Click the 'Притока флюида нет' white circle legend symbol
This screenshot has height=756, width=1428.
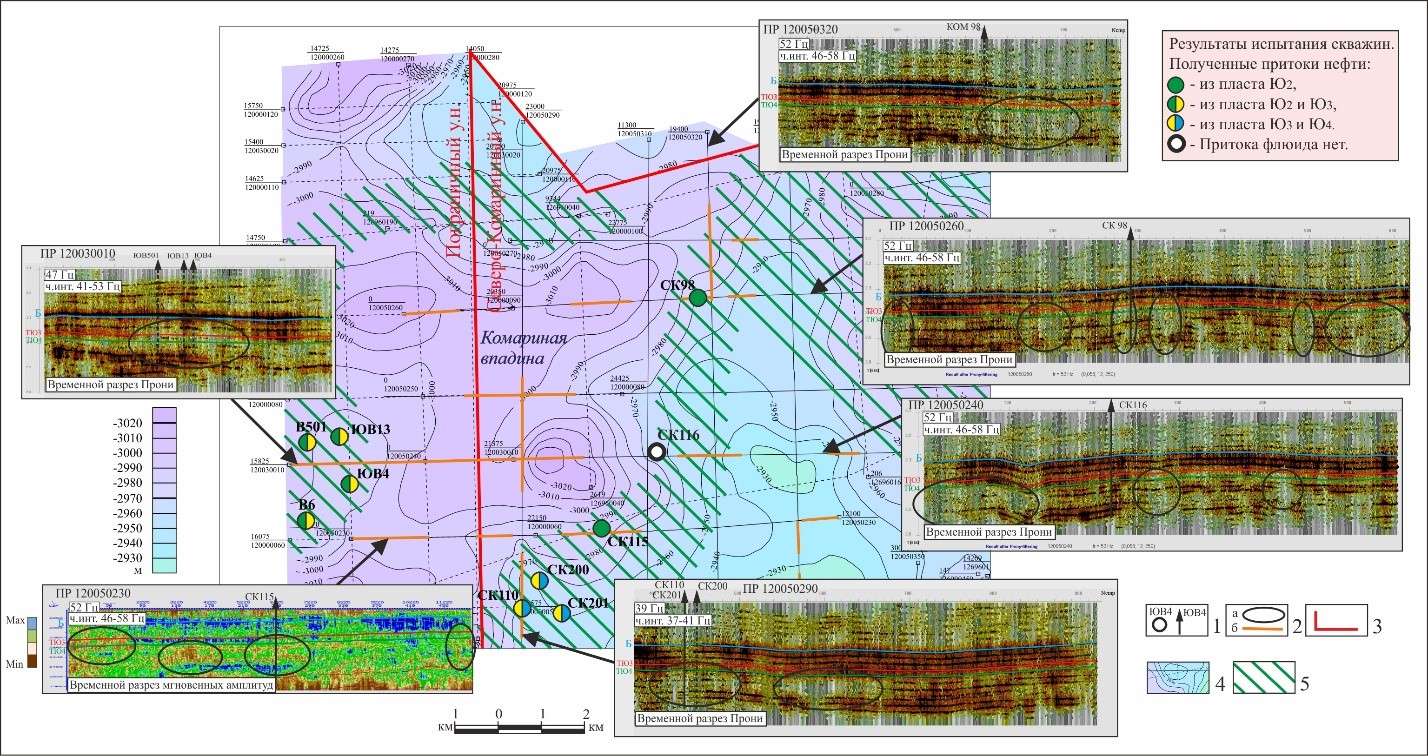tap(1175, 142)
